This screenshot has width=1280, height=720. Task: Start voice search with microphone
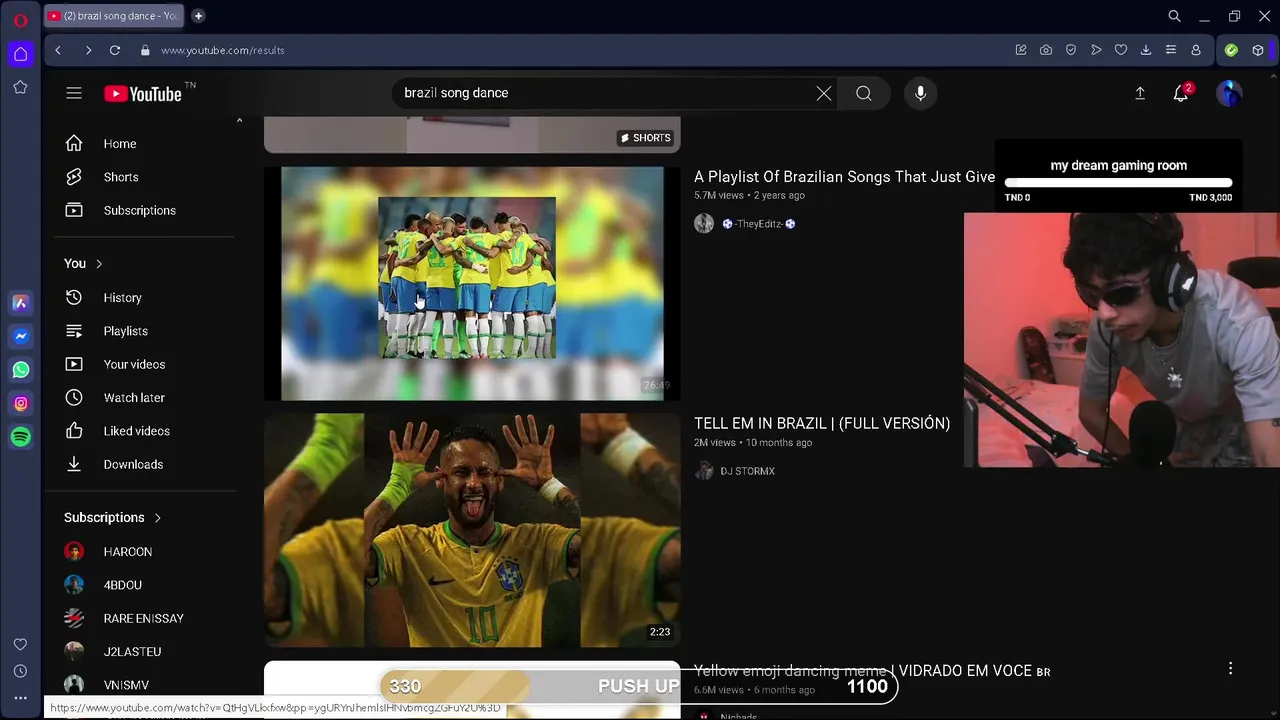coord(920,93)
